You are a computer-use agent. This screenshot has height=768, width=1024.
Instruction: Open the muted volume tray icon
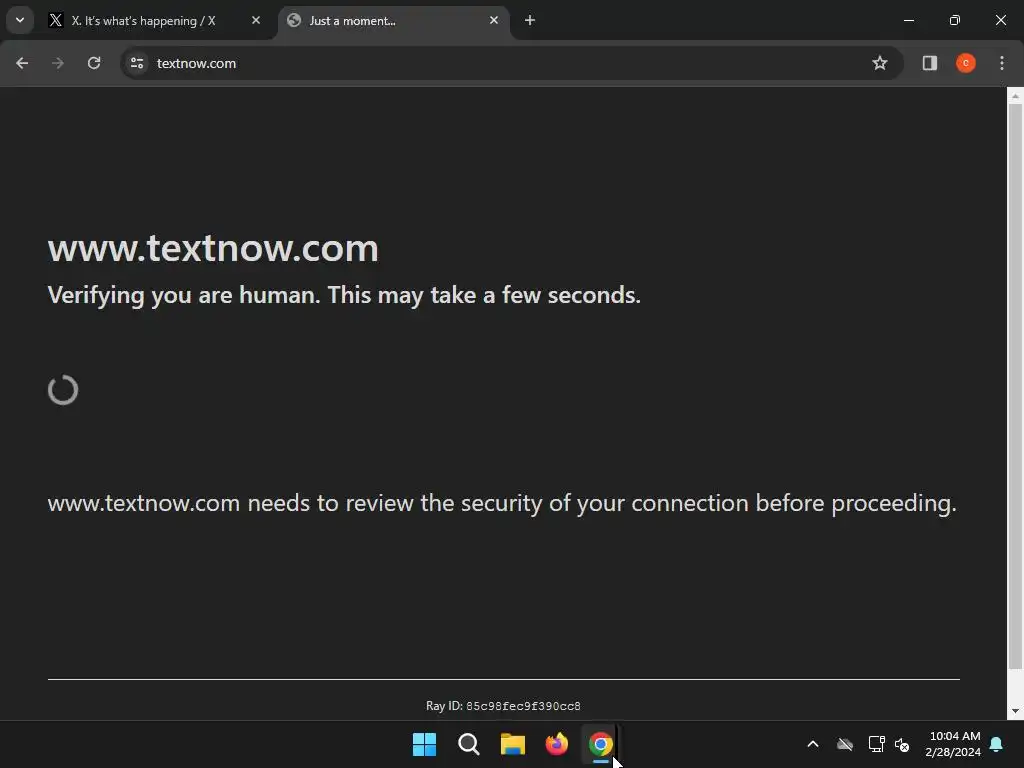click(902, 744)
